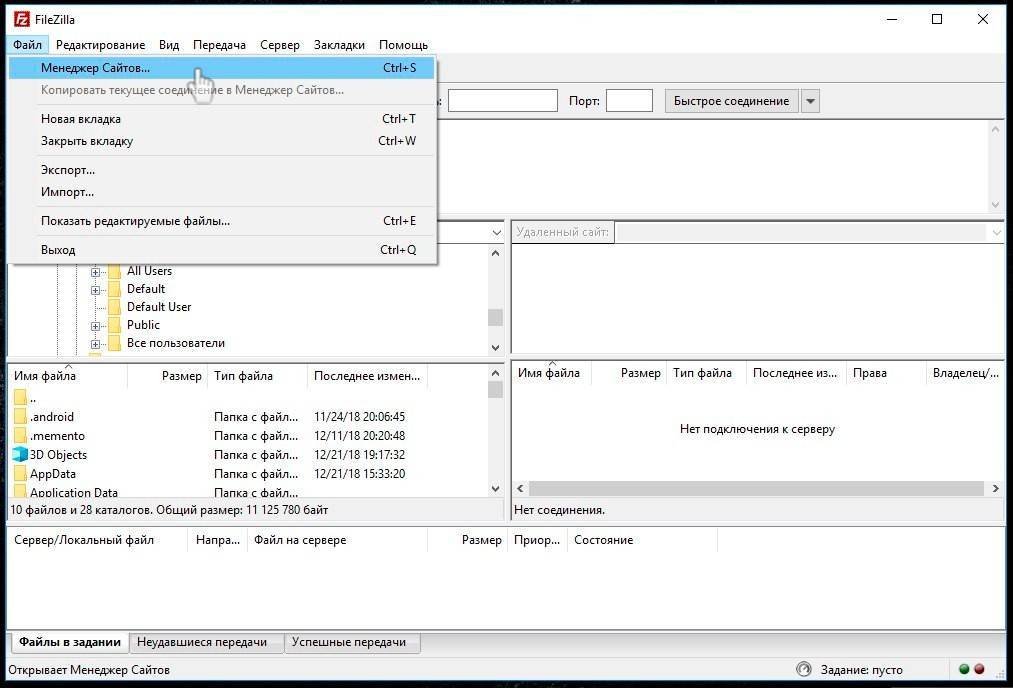Select the All Users folder icon
1013x688 pixels.
coord(115,271)
